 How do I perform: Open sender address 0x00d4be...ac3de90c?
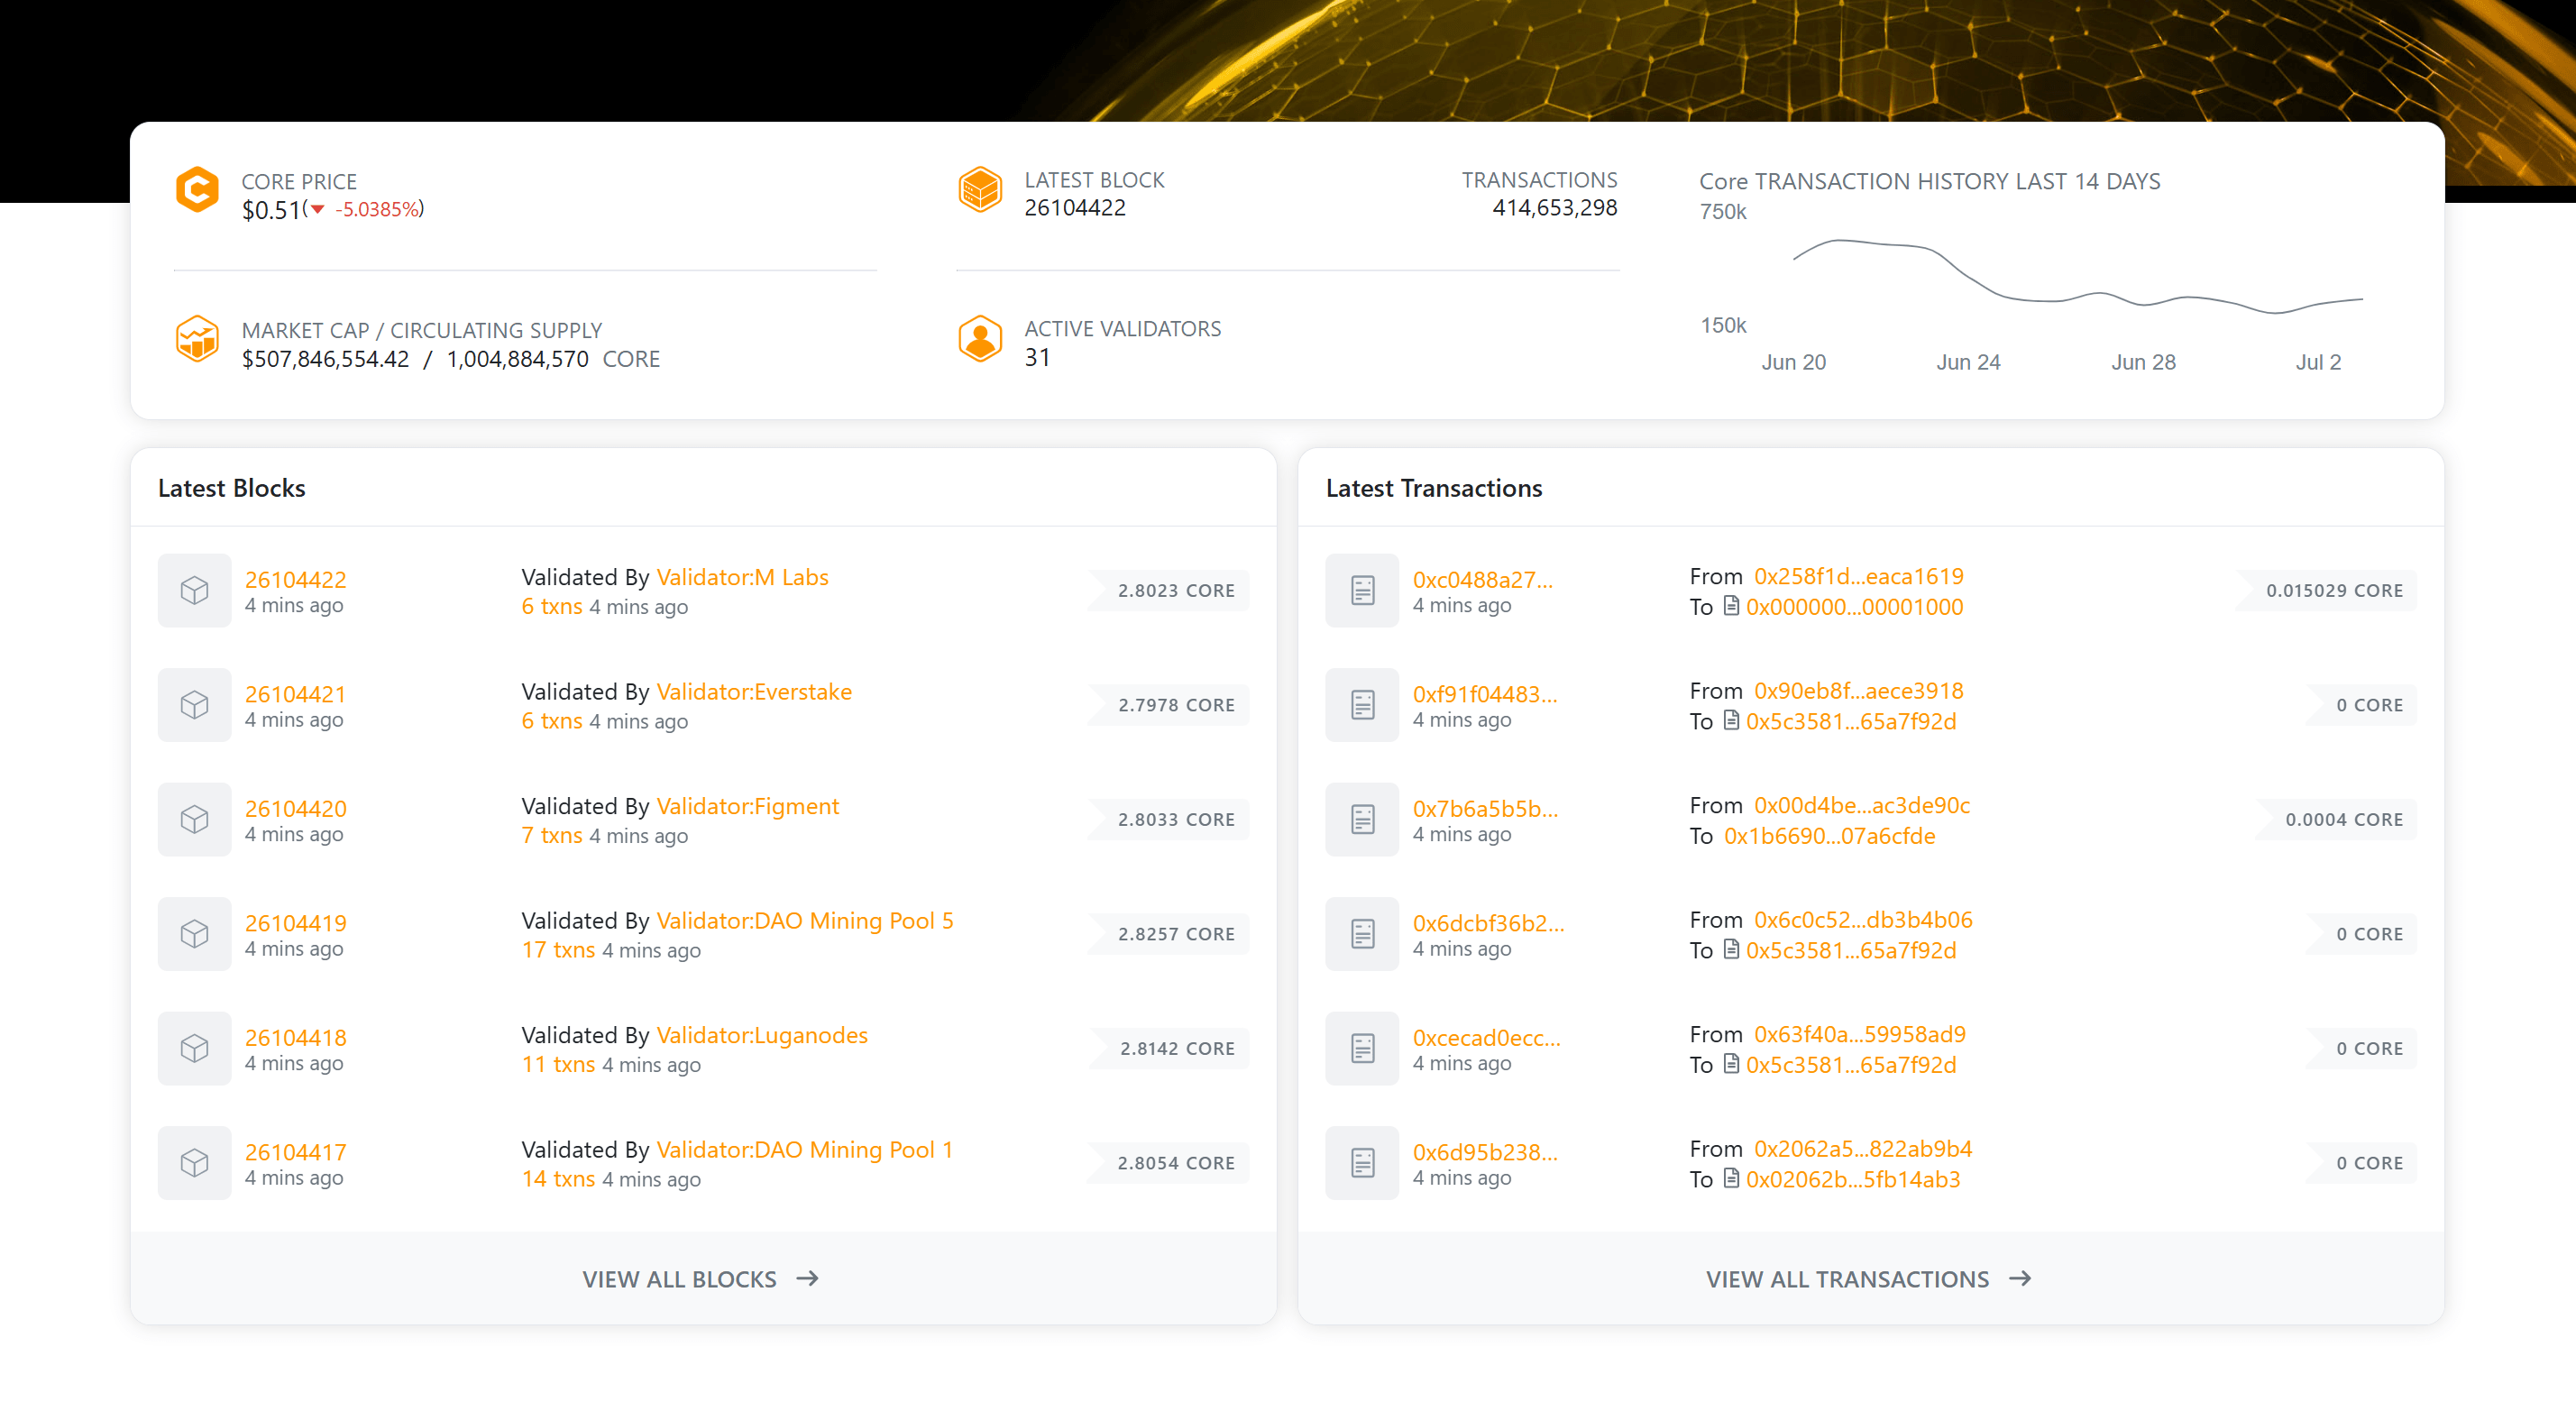[x=1862, y=805]
